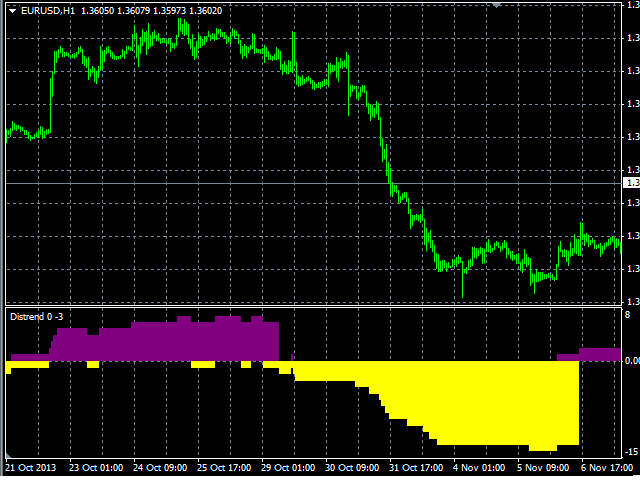Click the 29 Oct 01:00 time label

[288, 468]
